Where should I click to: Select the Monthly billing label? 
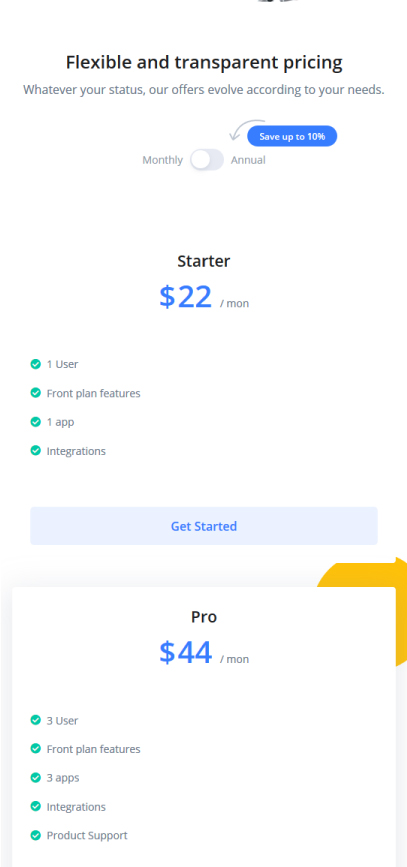tap(163, 160)
